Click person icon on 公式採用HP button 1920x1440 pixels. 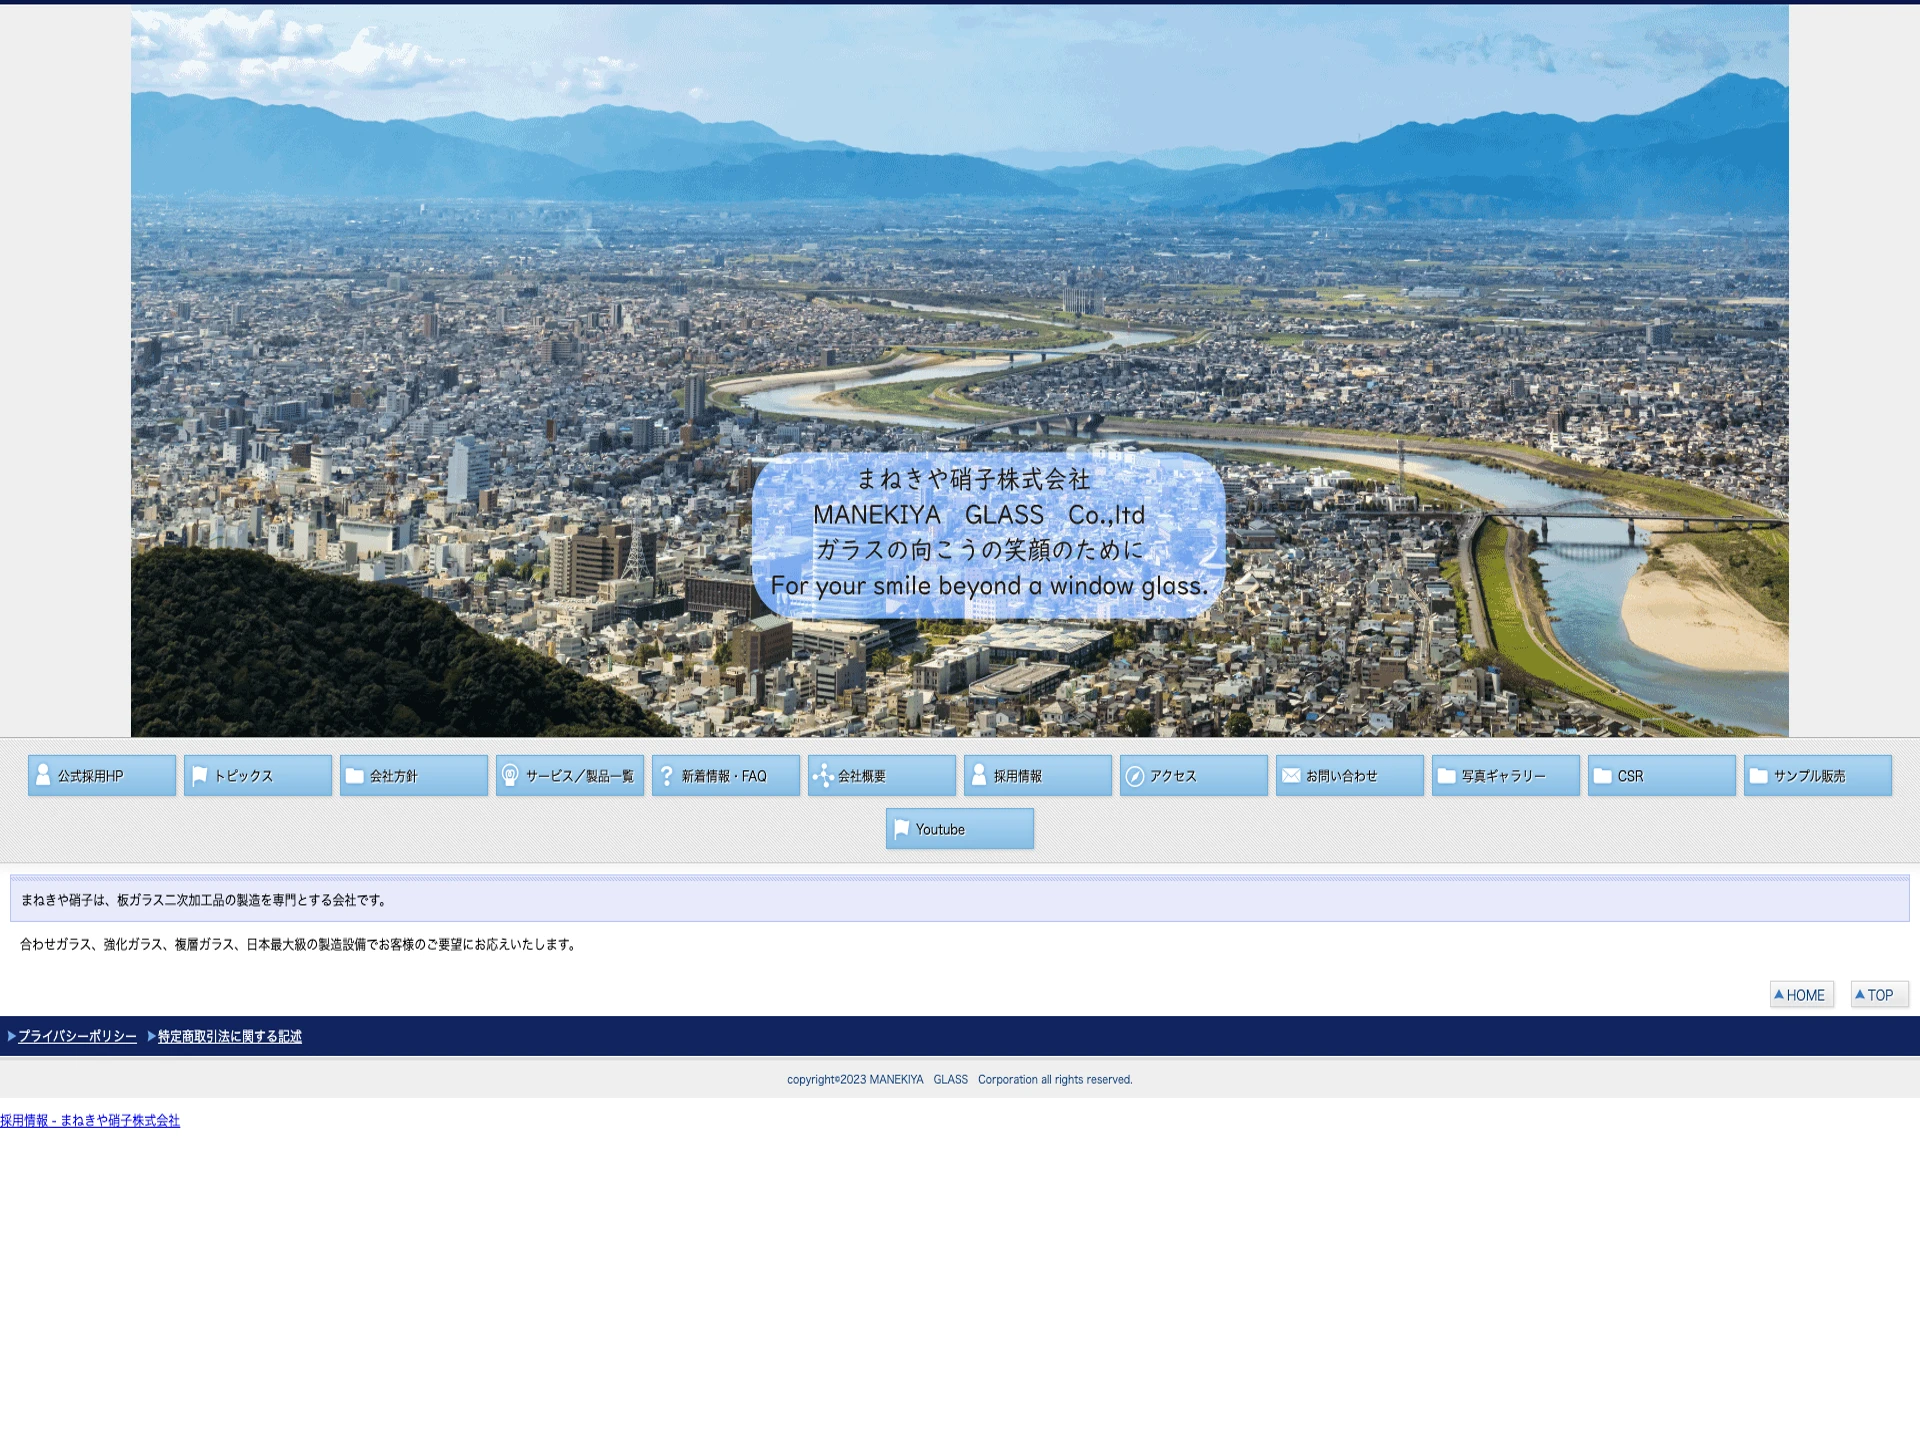[43, 775]
